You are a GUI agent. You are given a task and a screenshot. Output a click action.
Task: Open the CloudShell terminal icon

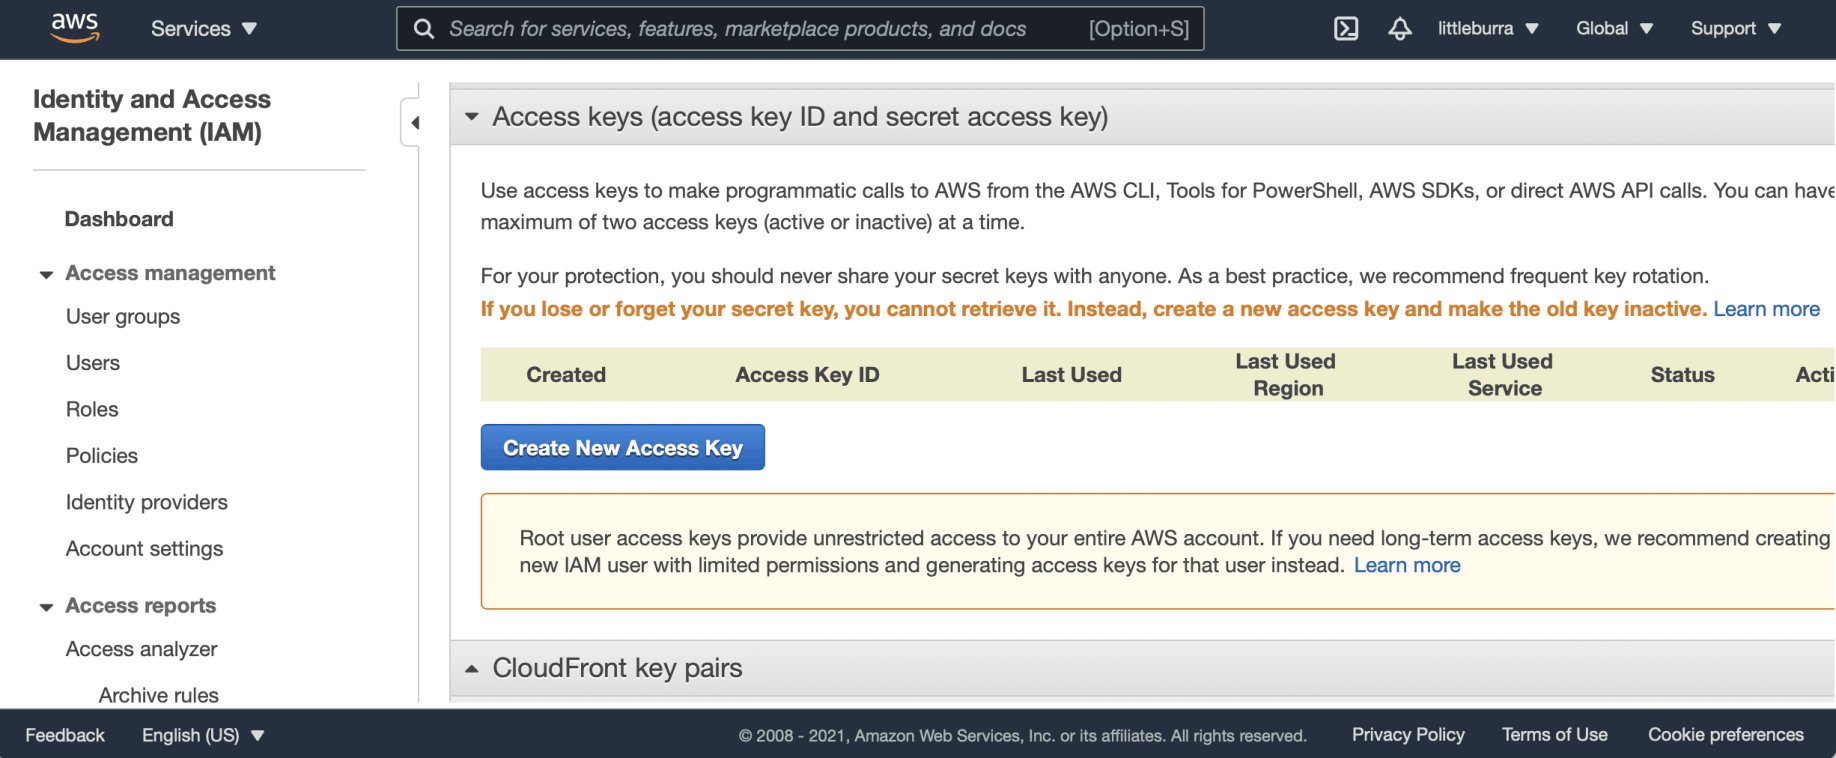click(x=1346, y=29)
